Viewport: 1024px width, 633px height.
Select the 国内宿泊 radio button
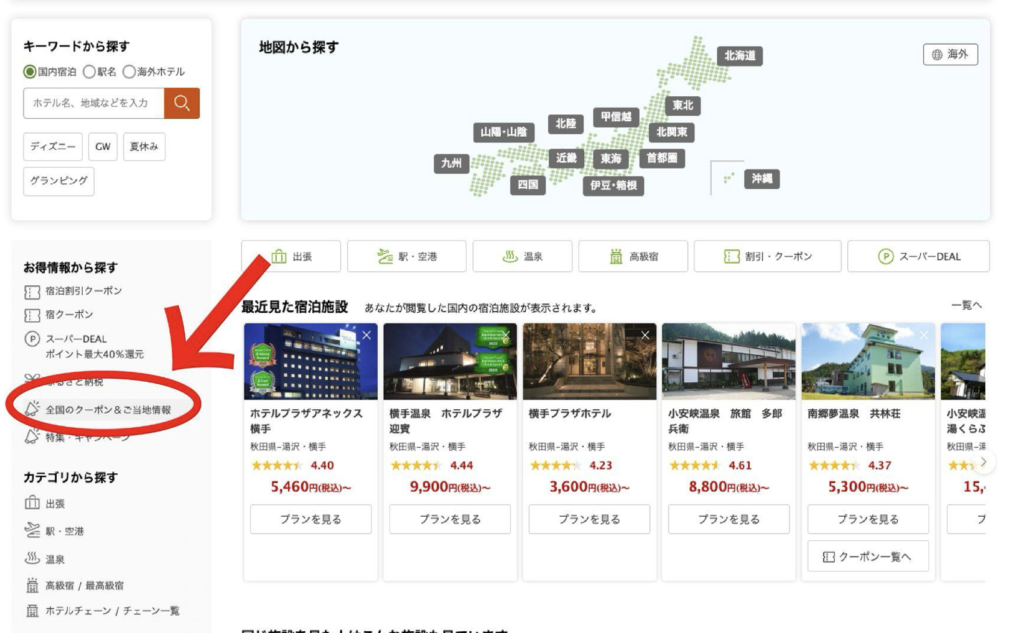point(29,72)
